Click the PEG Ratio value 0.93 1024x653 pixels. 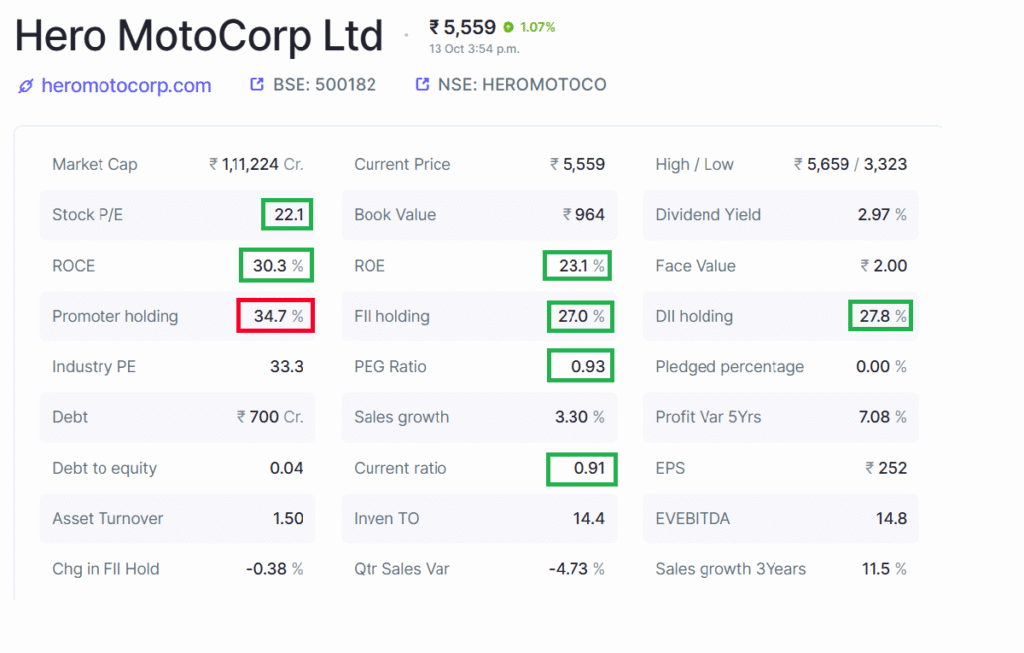[x=580, y=366]
